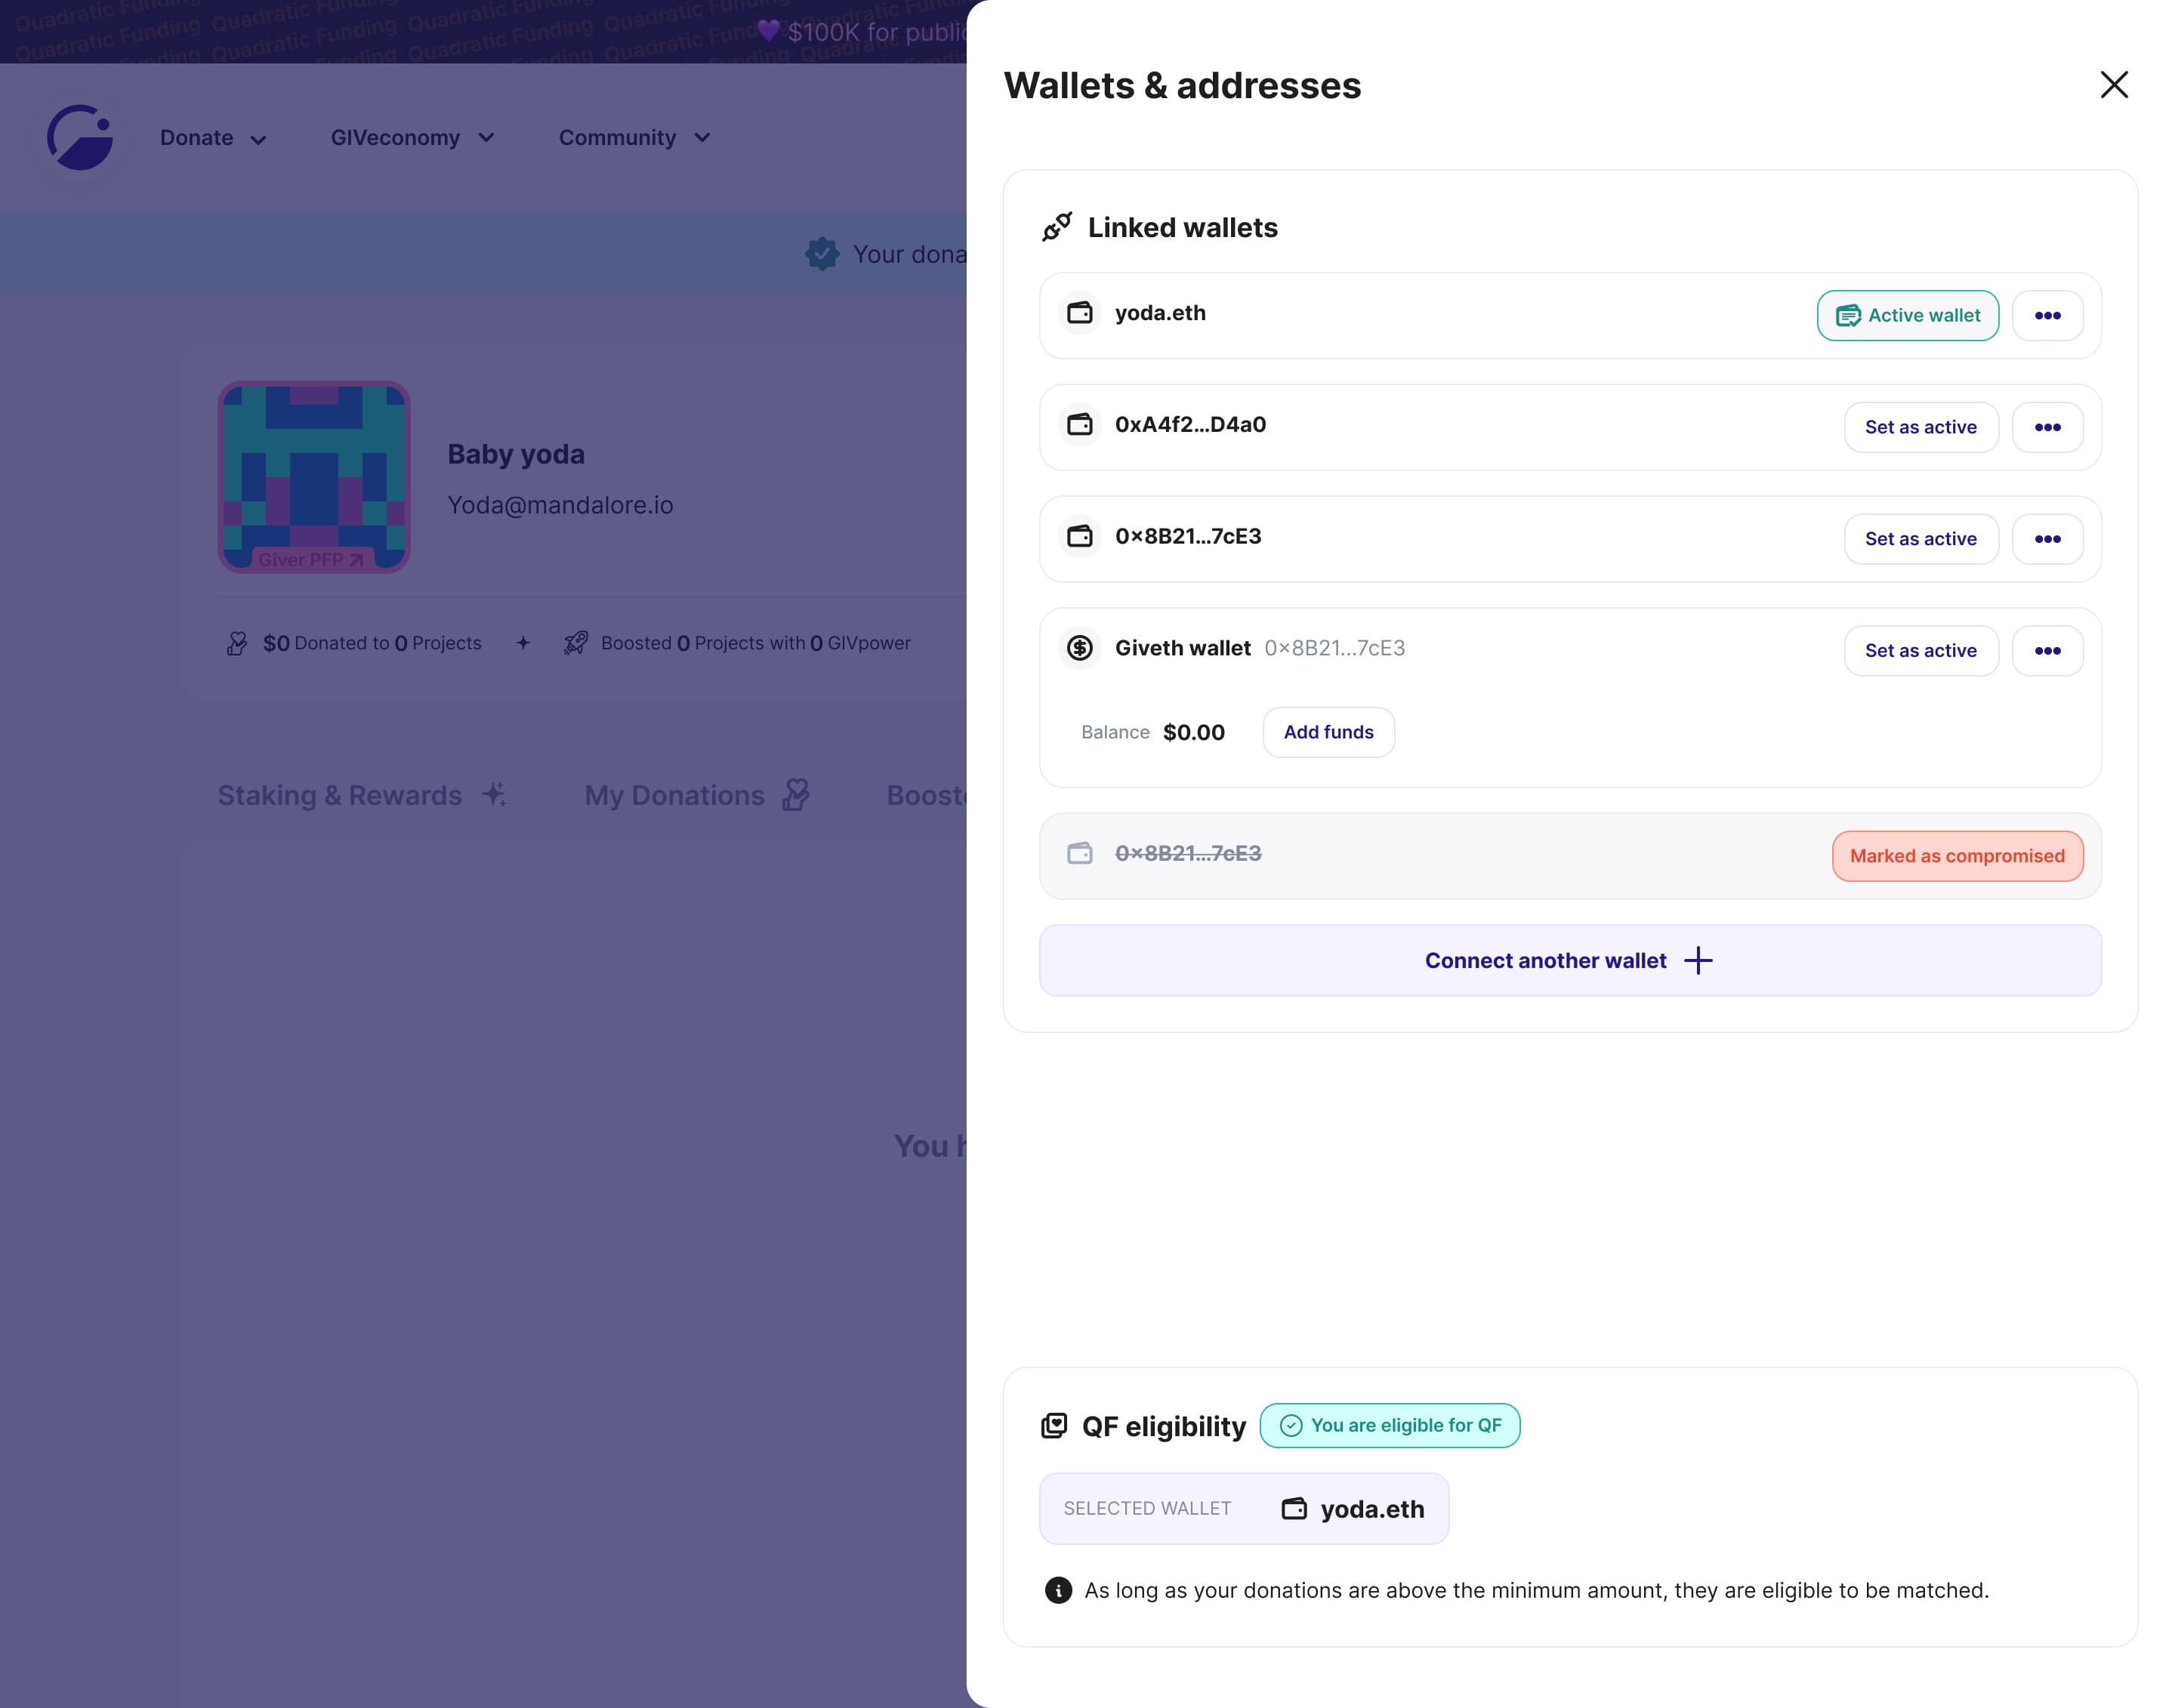The height and width of the screenshot is (1708, 2175).
Task: Click the QF eligibility icon
Action: click(1054, 1426)
